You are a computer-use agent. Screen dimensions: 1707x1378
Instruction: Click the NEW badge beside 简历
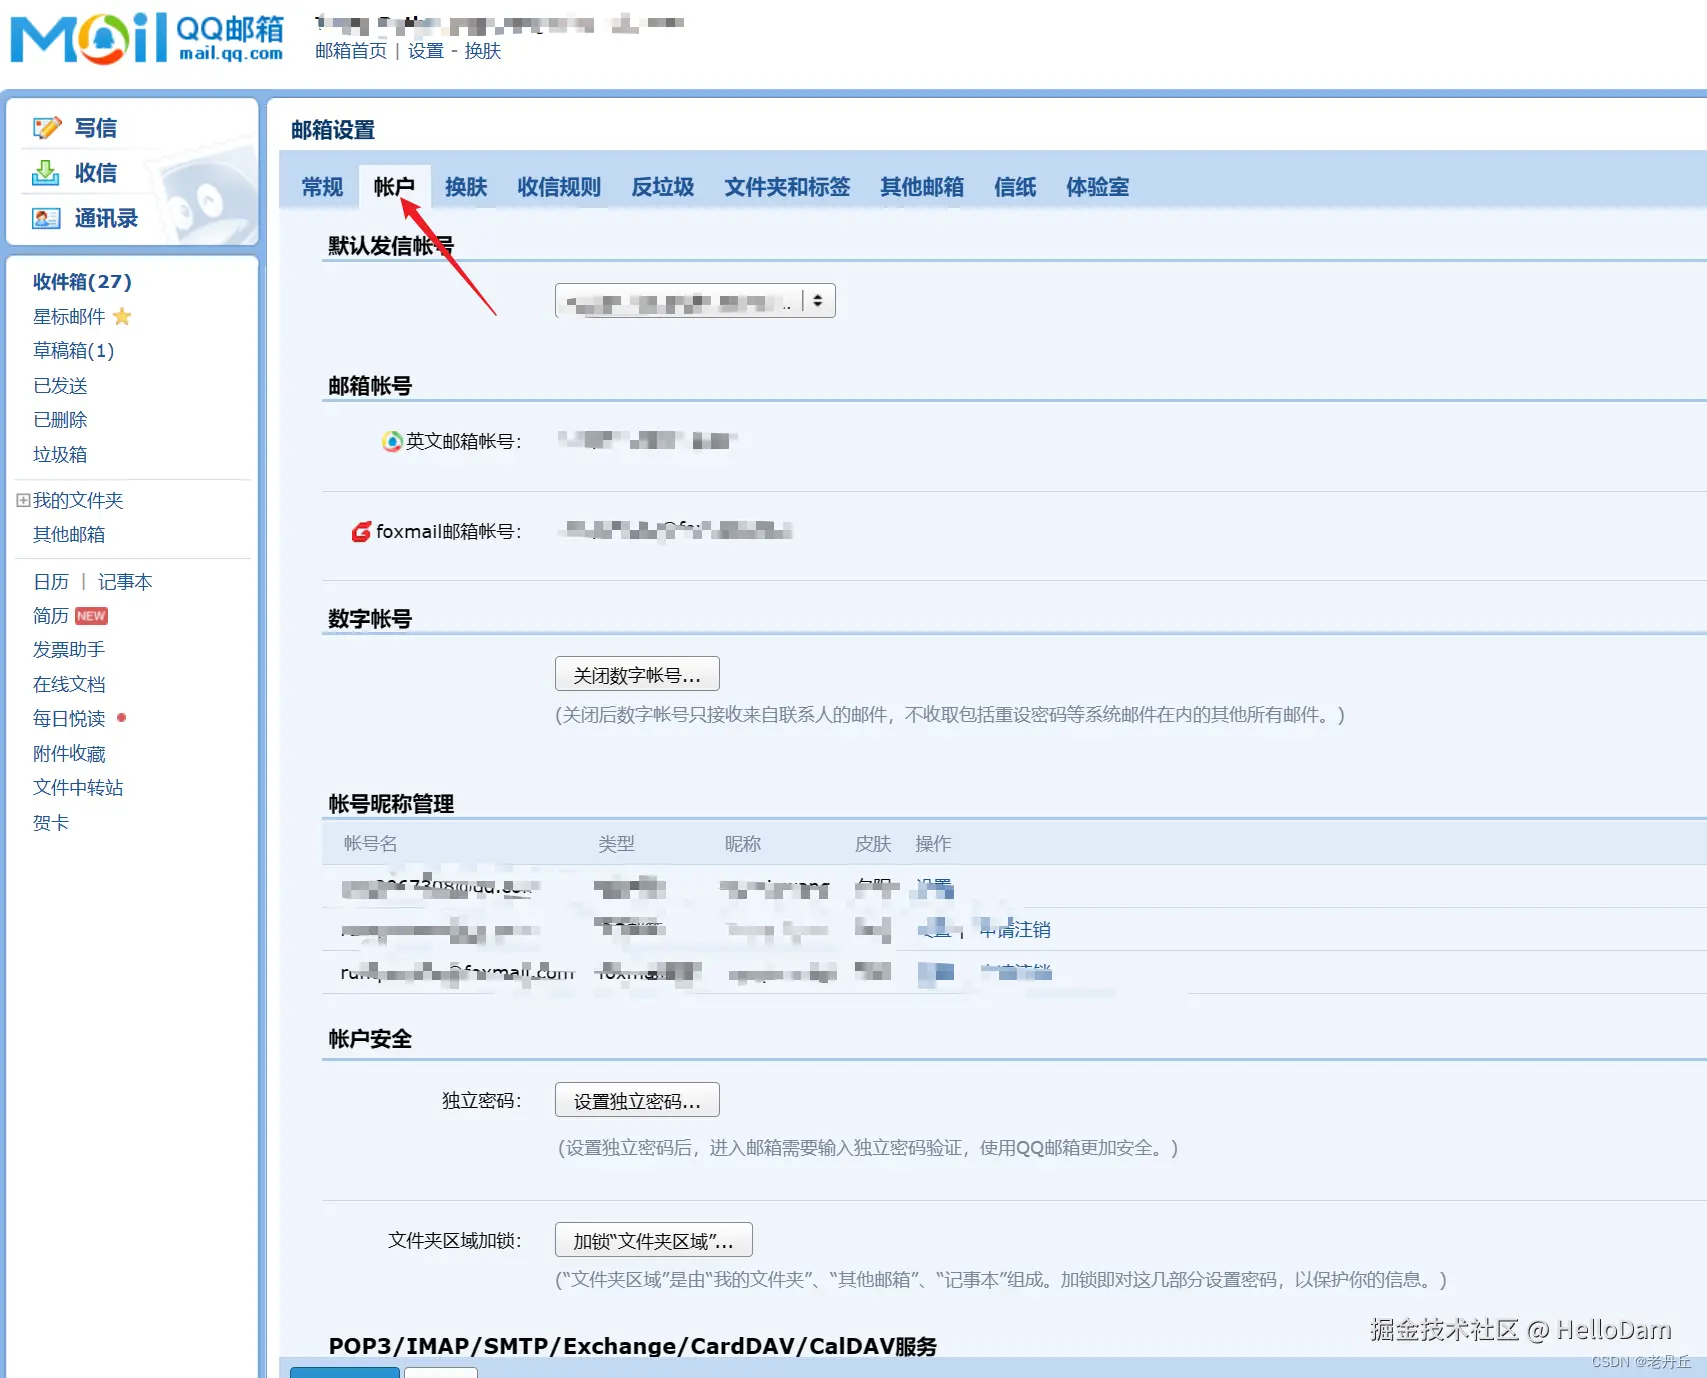pos(90,615)
